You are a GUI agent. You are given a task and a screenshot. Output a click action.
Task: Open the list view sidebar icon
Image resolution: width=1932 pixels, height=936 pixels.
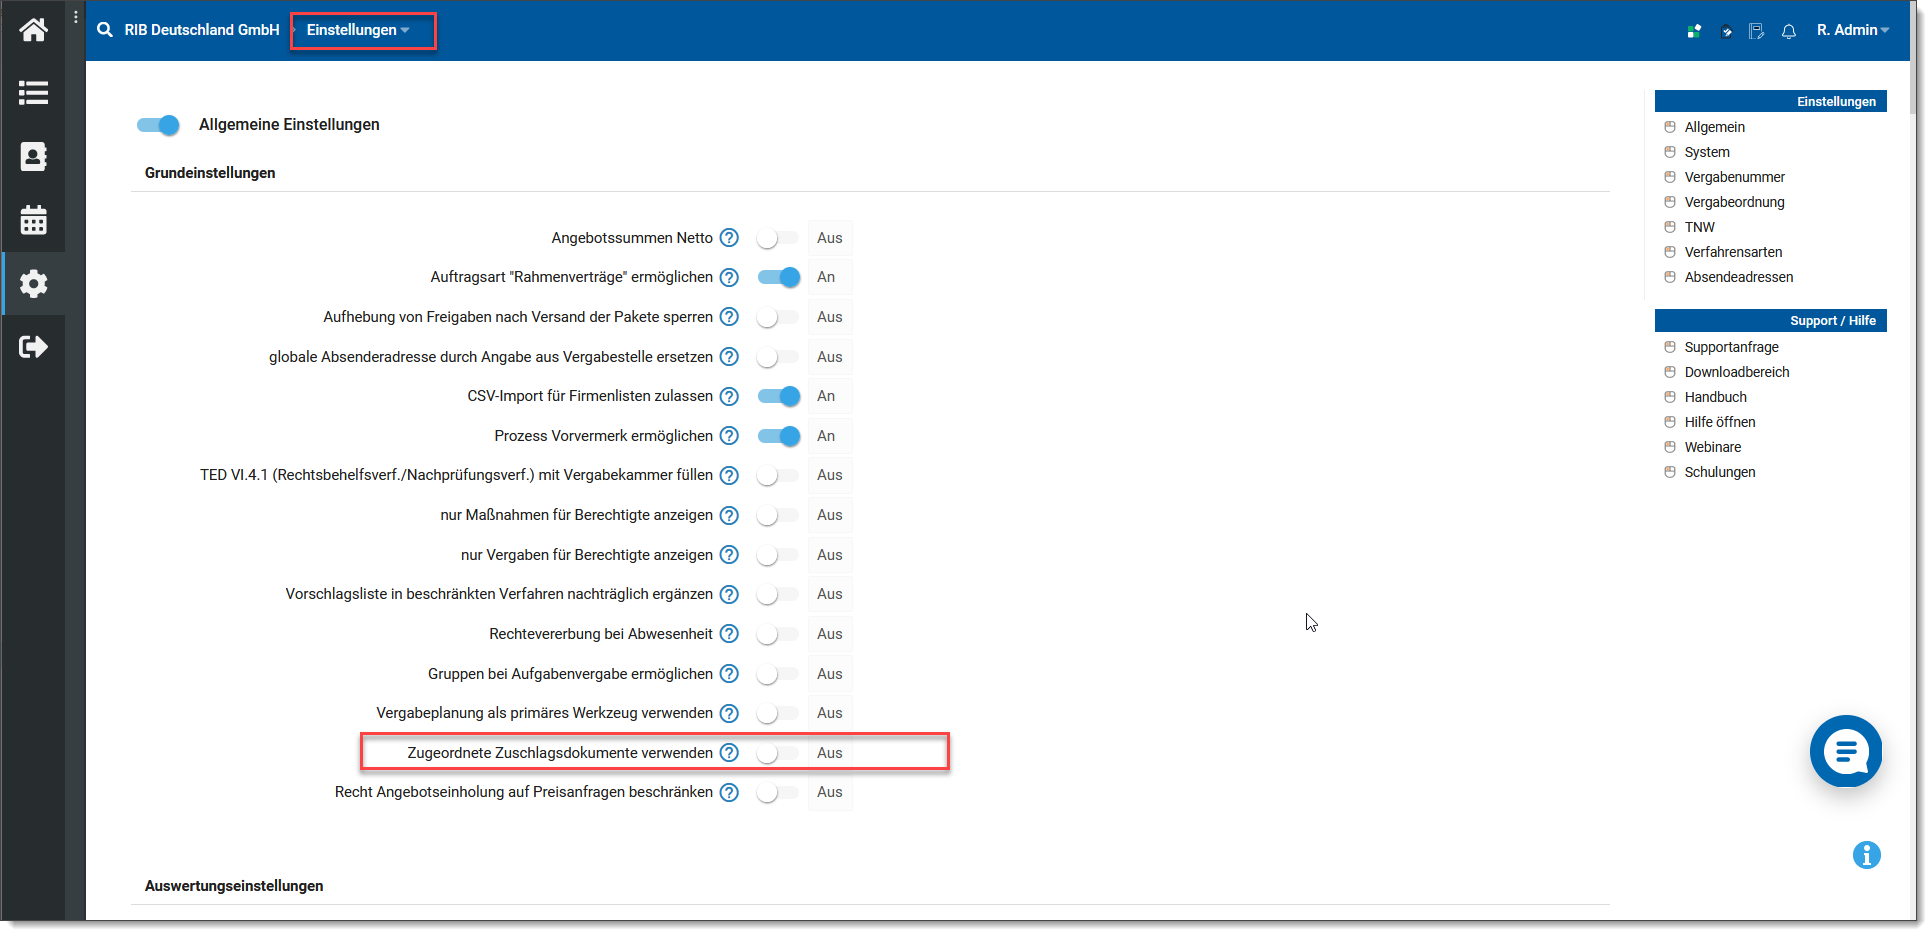[33, 93]
